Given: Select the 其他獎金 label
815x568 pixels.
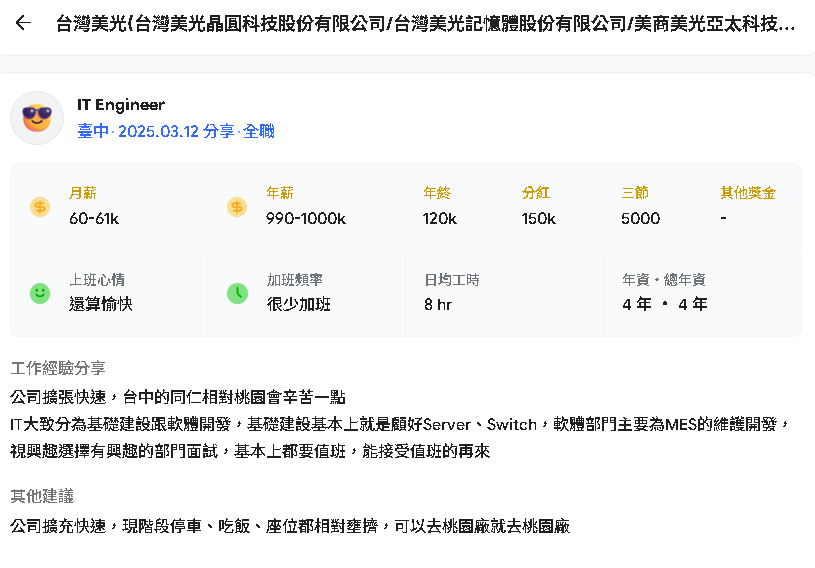Looking at the screenshot, I should [x=748, y=193].
